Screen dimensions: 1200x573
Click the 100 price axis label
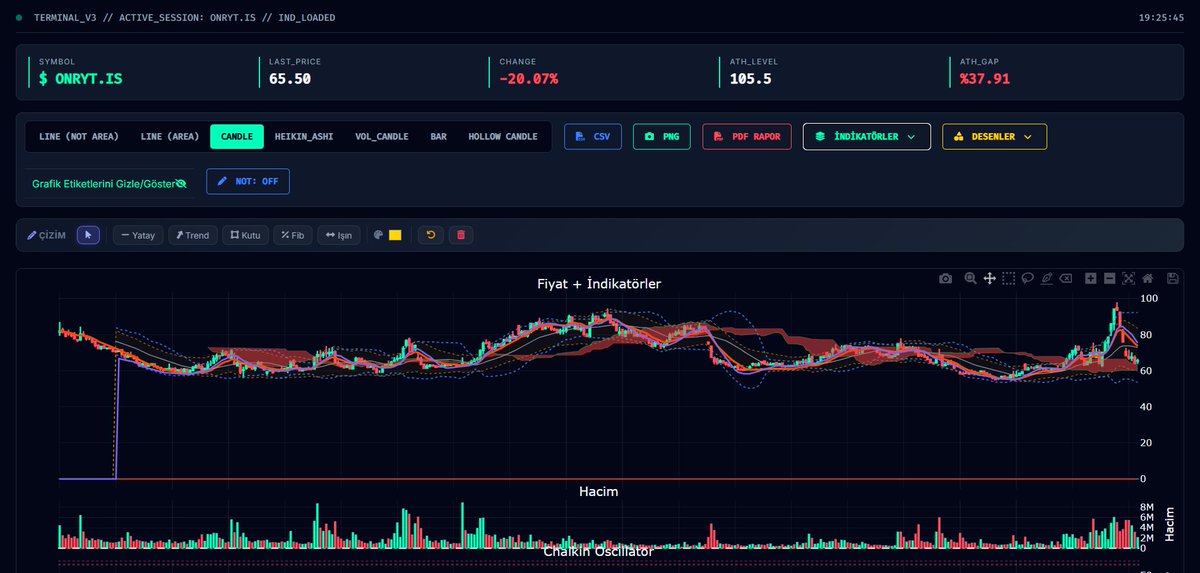point(1149,299)
